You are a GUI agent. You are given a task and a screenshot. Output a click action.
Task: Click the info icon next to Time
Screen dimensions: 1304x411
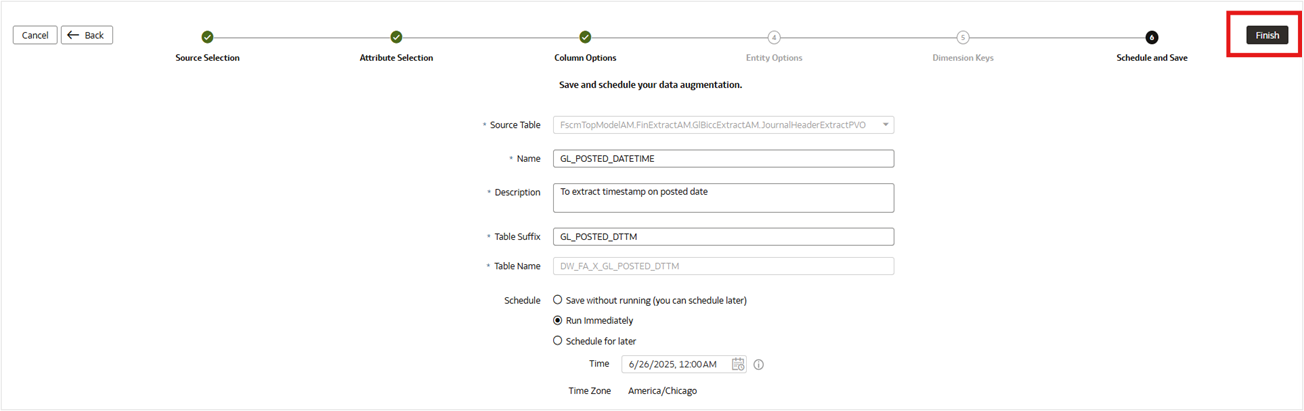tap(758, 365)
